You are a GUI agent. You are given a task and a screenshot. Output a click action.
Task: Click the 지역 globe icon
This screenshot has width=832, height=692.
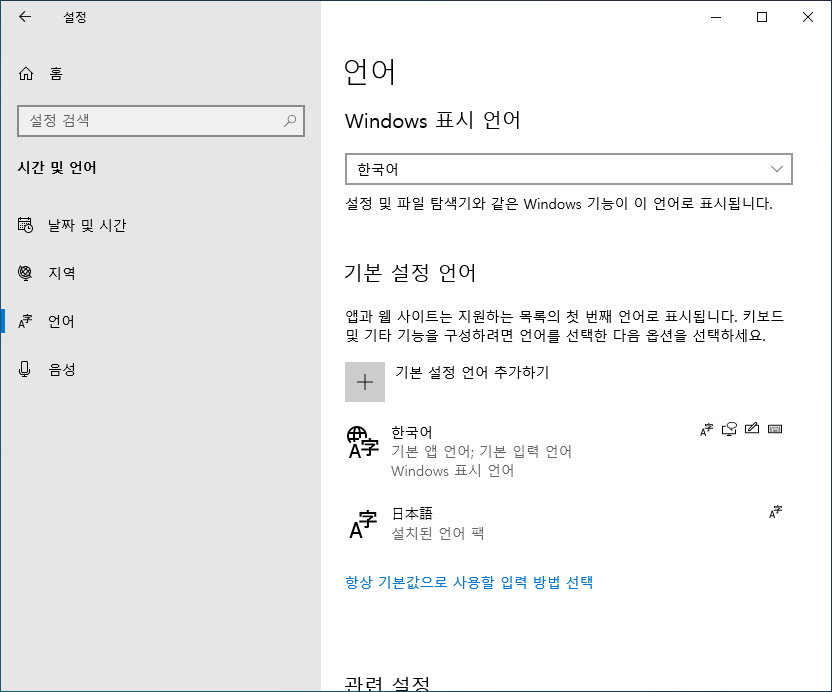click(25, 273)
